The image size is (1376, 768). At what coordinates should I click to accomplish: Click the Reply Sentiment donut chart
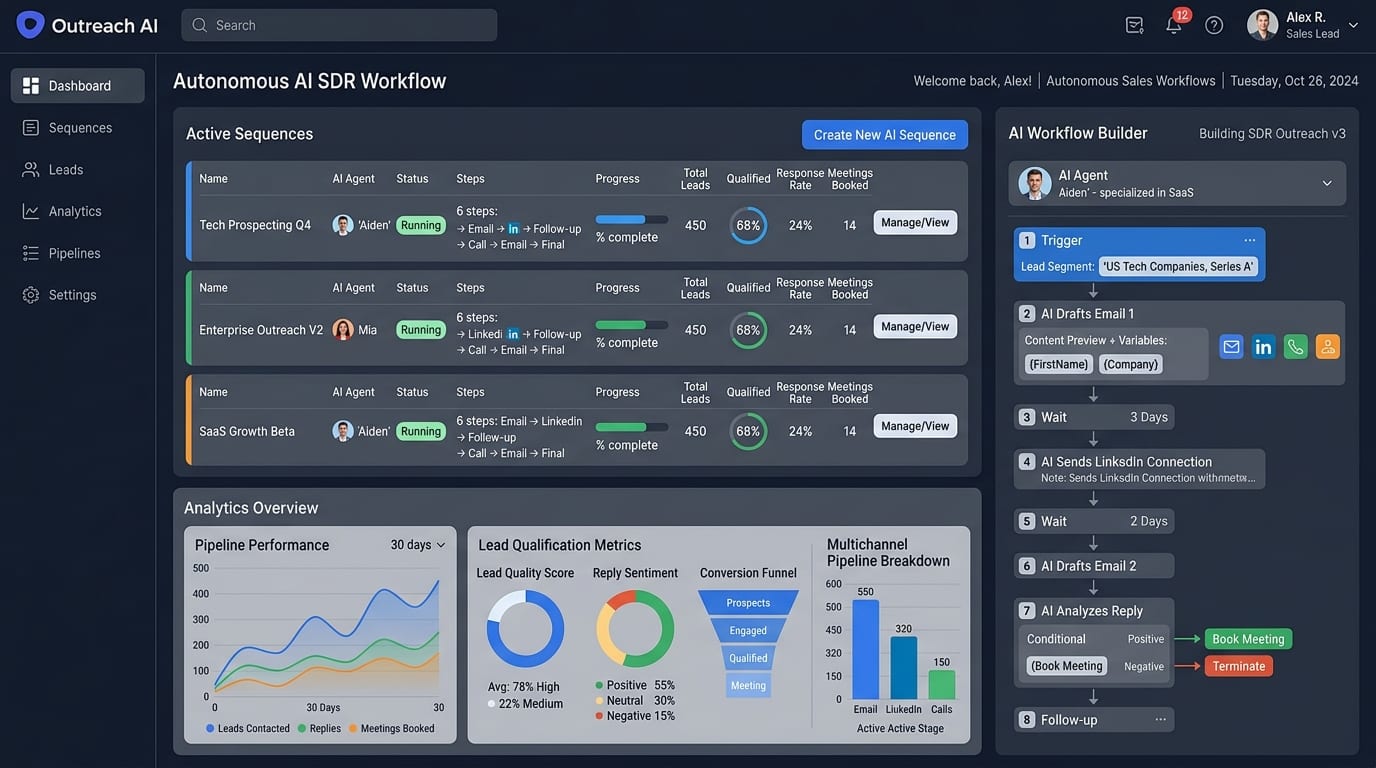(635, 628)
